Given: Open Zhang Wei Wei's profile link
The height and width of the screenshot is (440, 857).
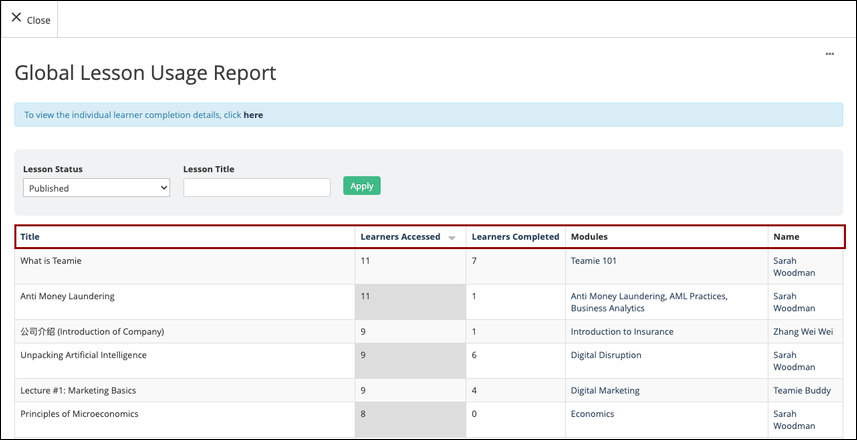Looking at the screenshot, I should pos(803,331).
